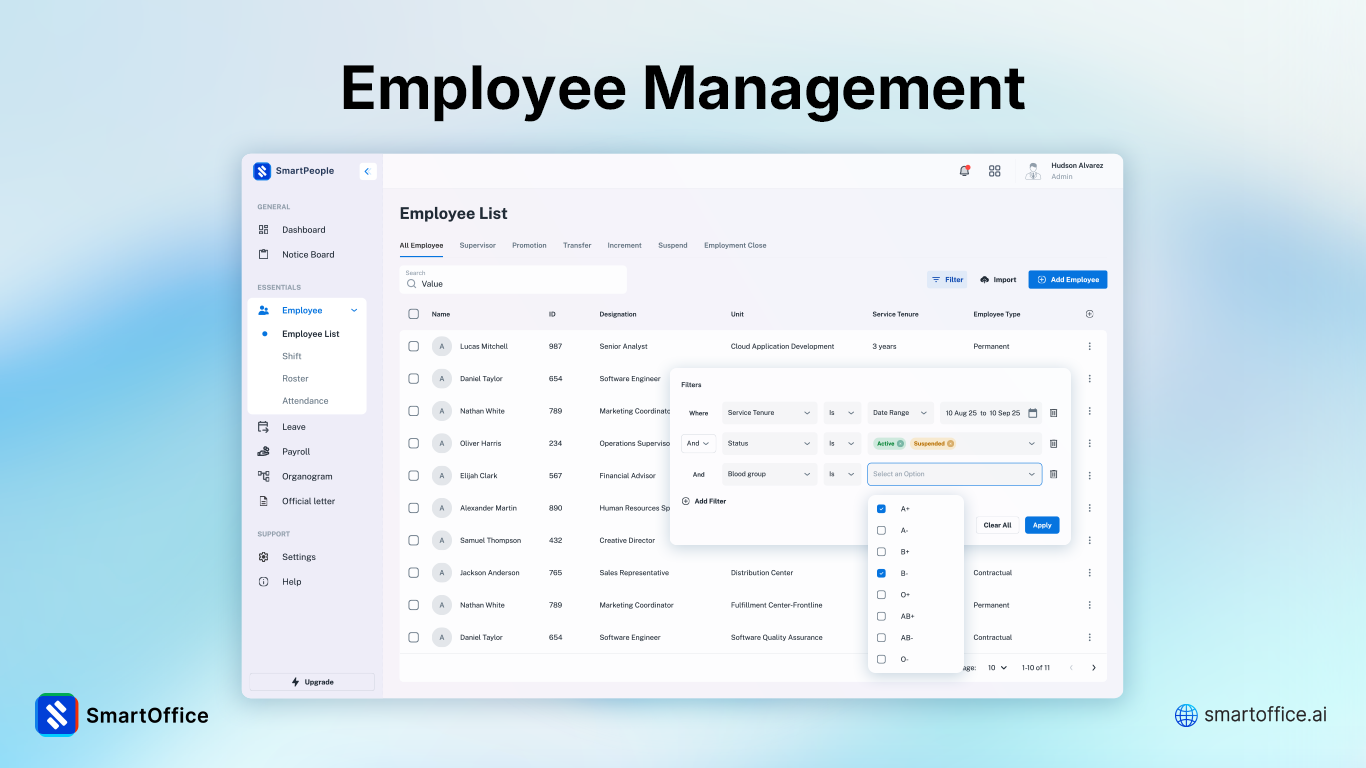Apply the configured filters
Screen dimensions: 1366x768
tap(1041, 524)
